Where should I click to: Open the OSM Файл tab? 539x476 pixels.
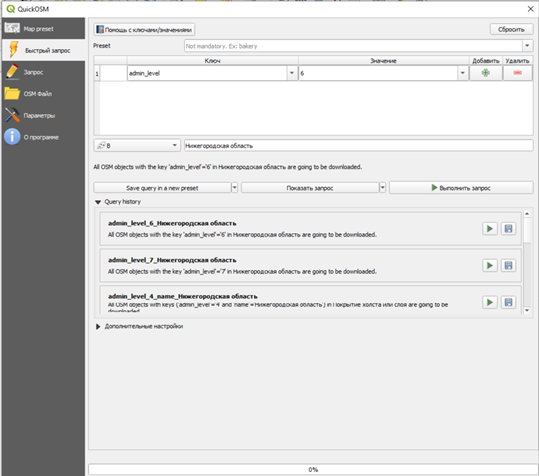(x=43, y=93)
